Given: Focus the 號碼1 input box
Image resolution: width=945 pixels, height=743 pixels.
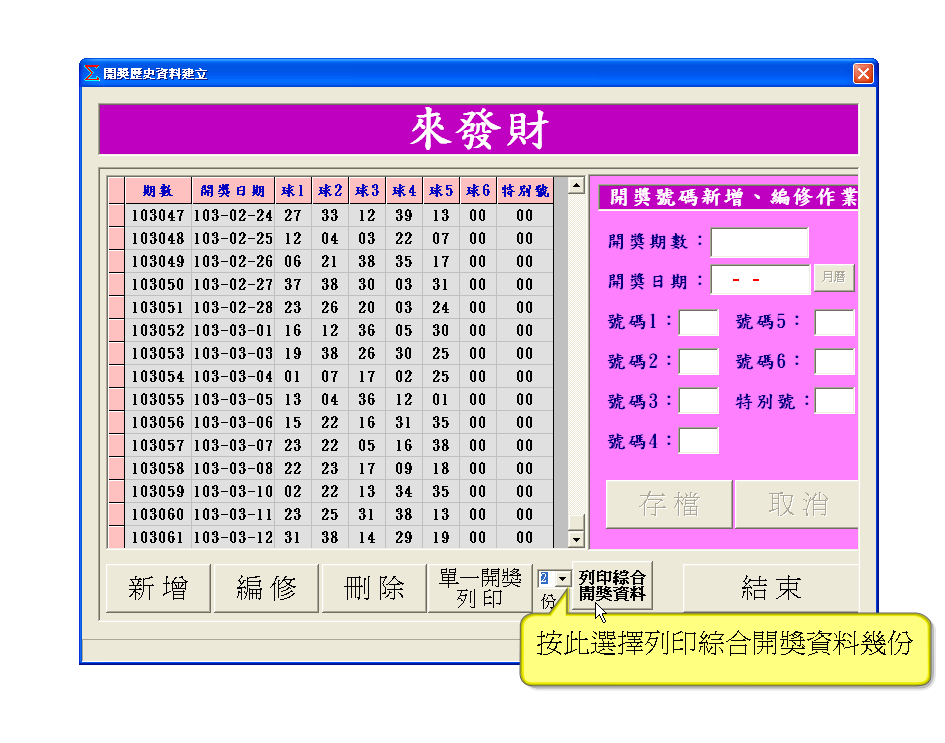Looking at the screenshot, I should 698,323.
